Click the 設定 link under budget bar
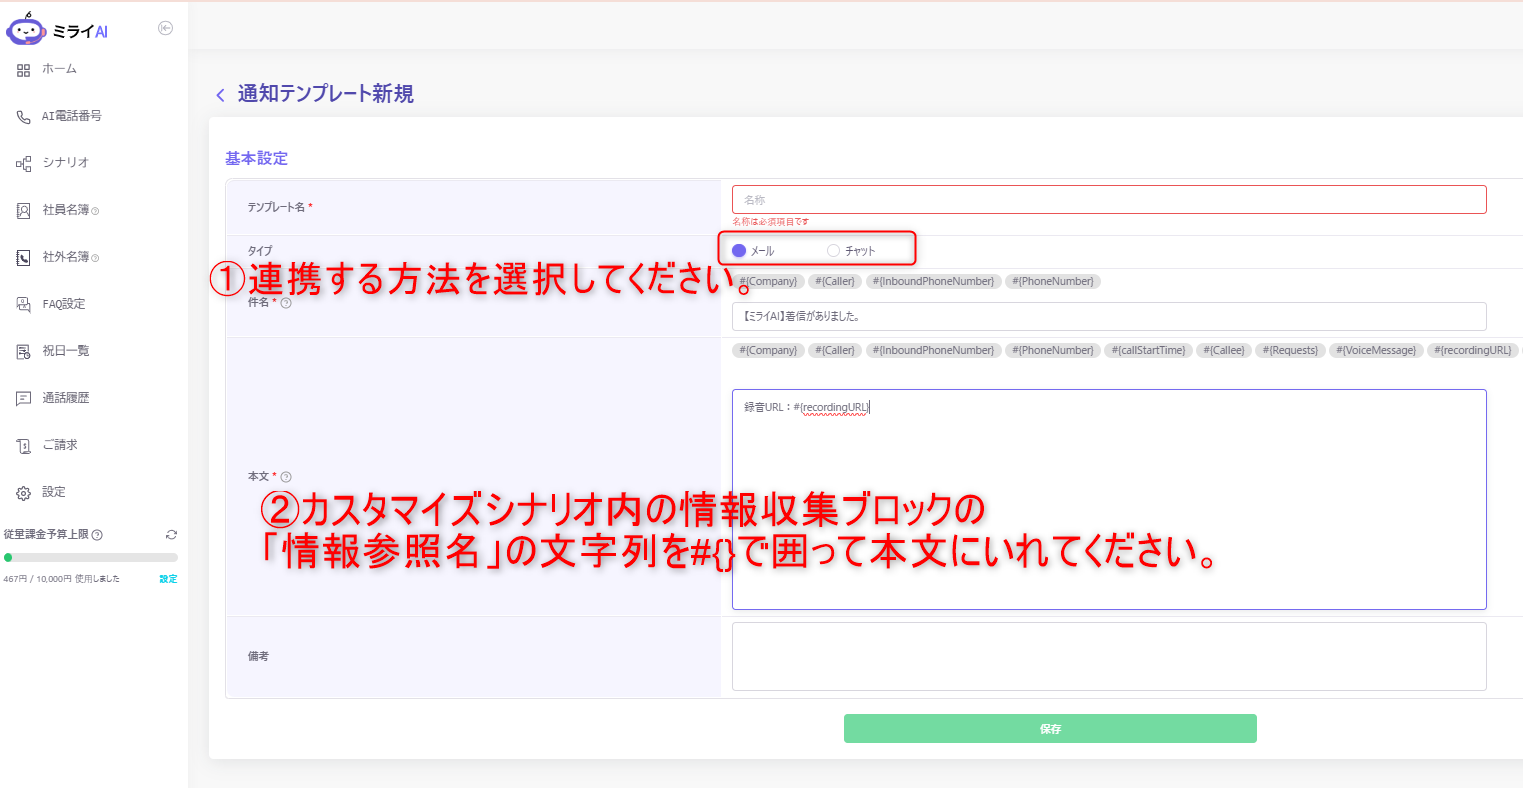 pos(168,579)
